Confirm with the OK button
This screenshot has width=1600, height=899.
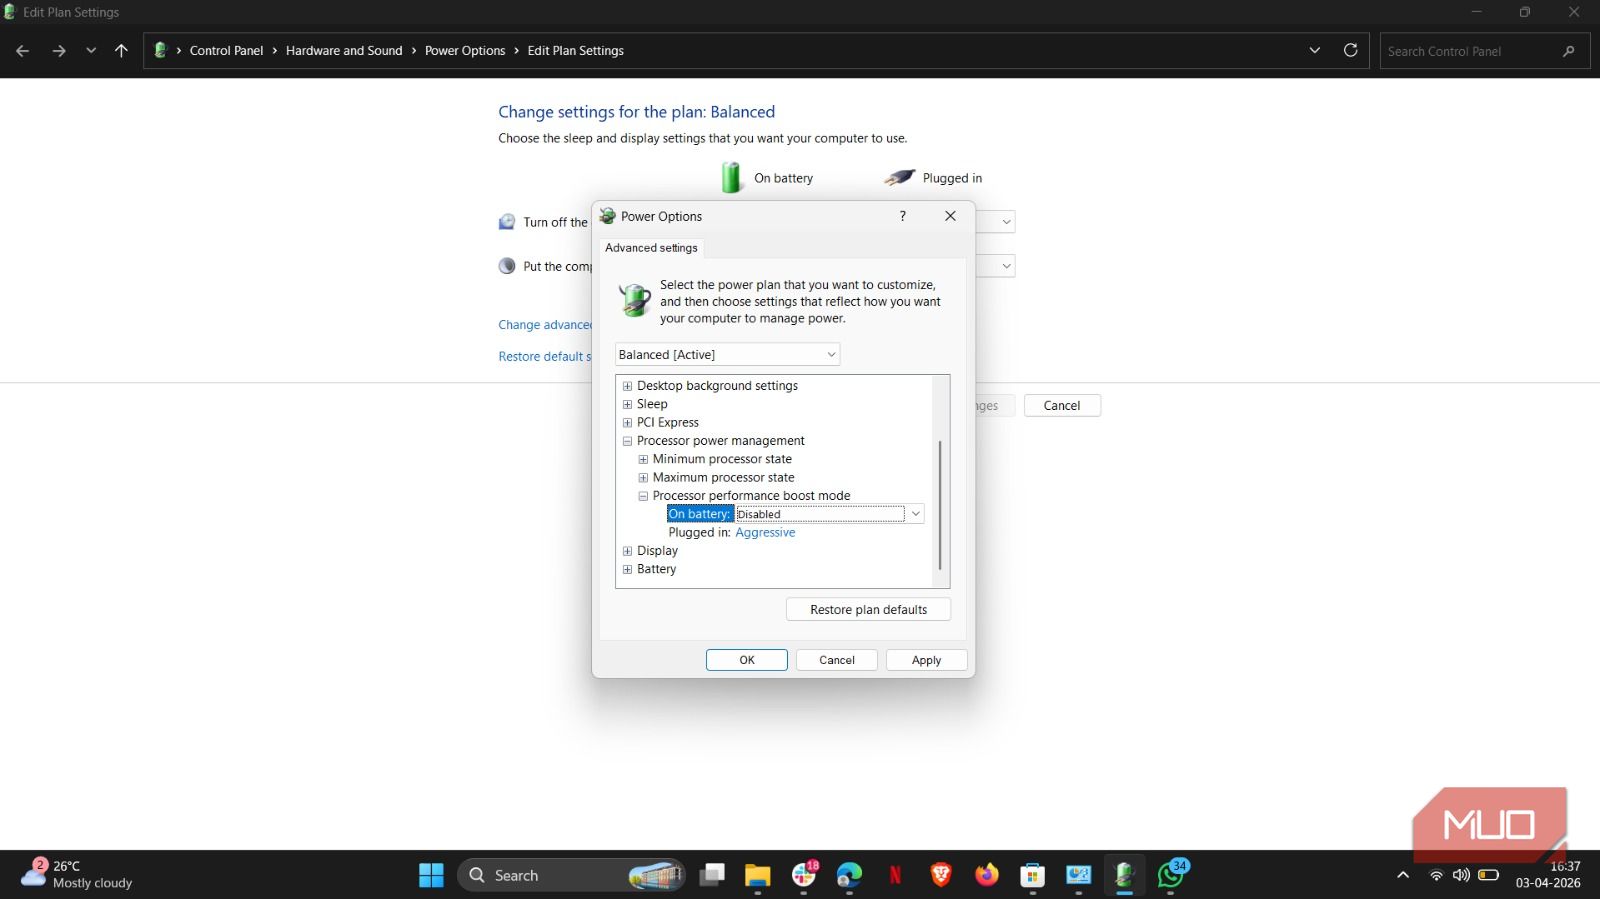[747, 660]
